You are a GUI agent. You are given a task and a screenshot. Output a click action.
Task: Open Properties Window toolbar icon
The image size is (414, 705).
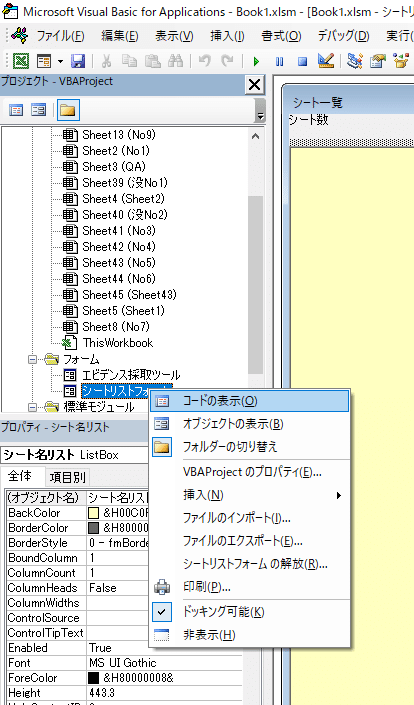click(378, 61)
